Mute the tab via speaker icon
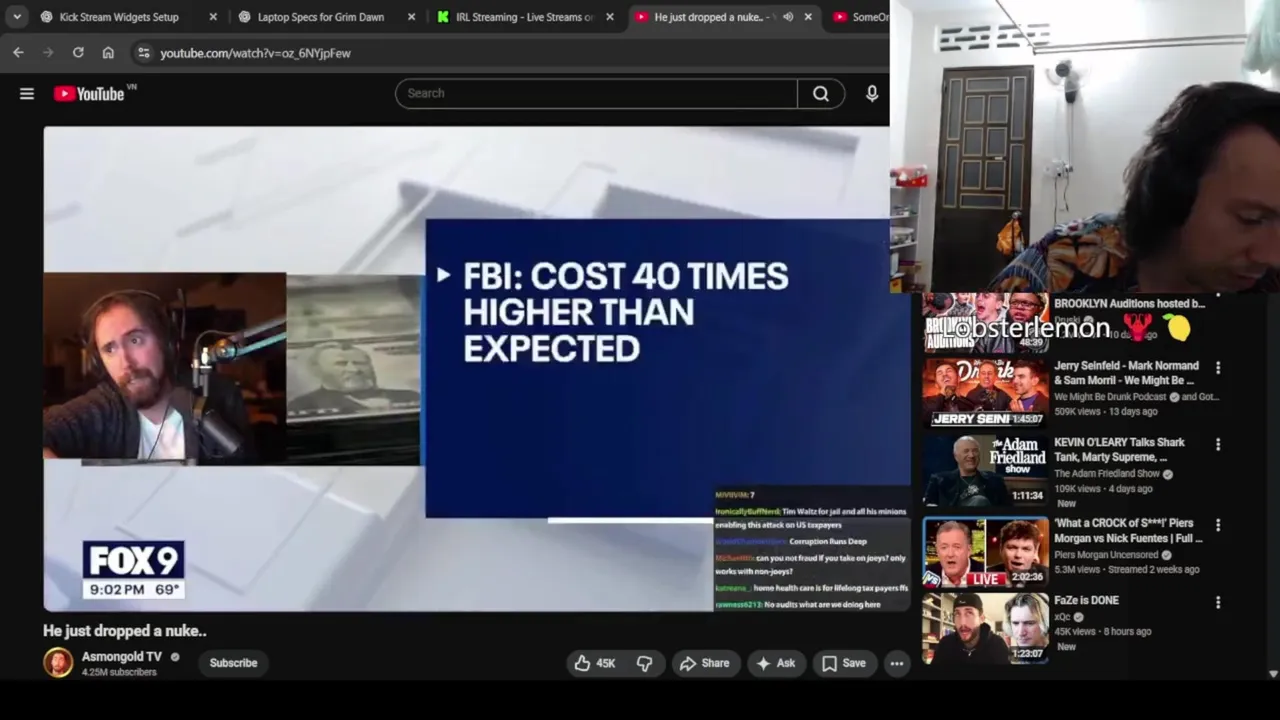 point(788,17)
